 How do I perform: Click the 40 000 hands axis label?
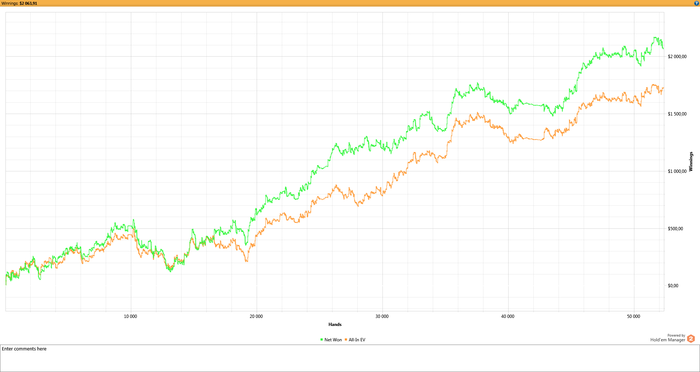pyautogui.click(x=508, y=316)
